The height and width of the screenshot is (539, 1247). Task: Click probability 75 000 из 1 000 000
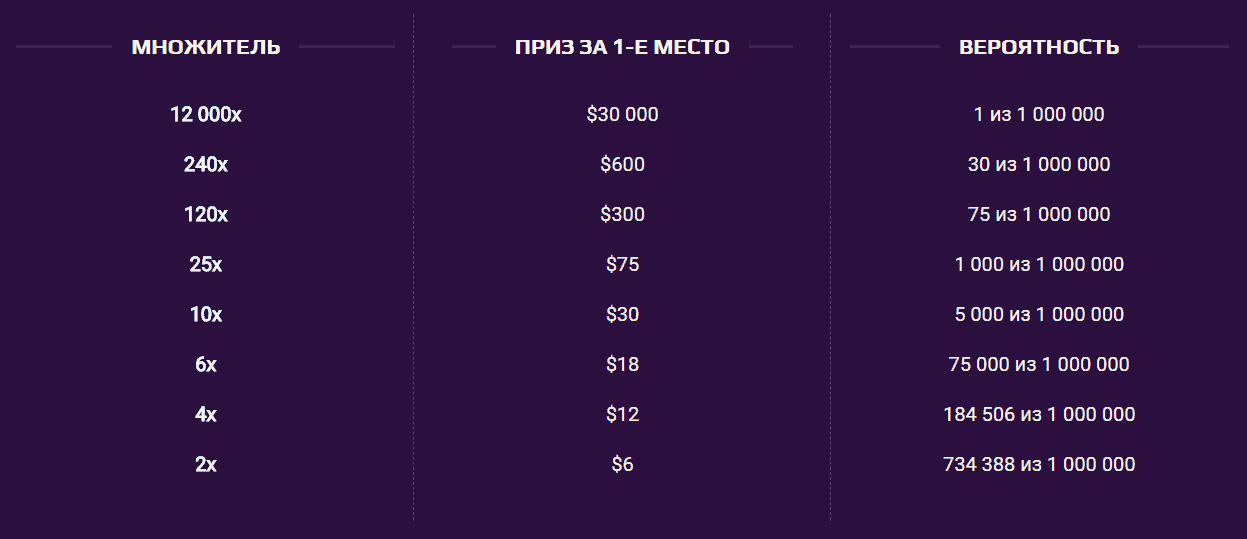click(x=1039, y=365)
